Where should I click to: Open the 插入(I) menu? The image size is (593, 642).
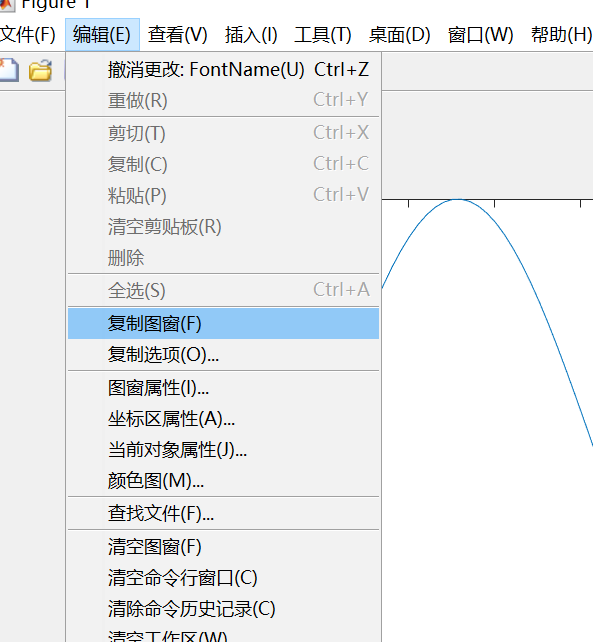[251, 34]
